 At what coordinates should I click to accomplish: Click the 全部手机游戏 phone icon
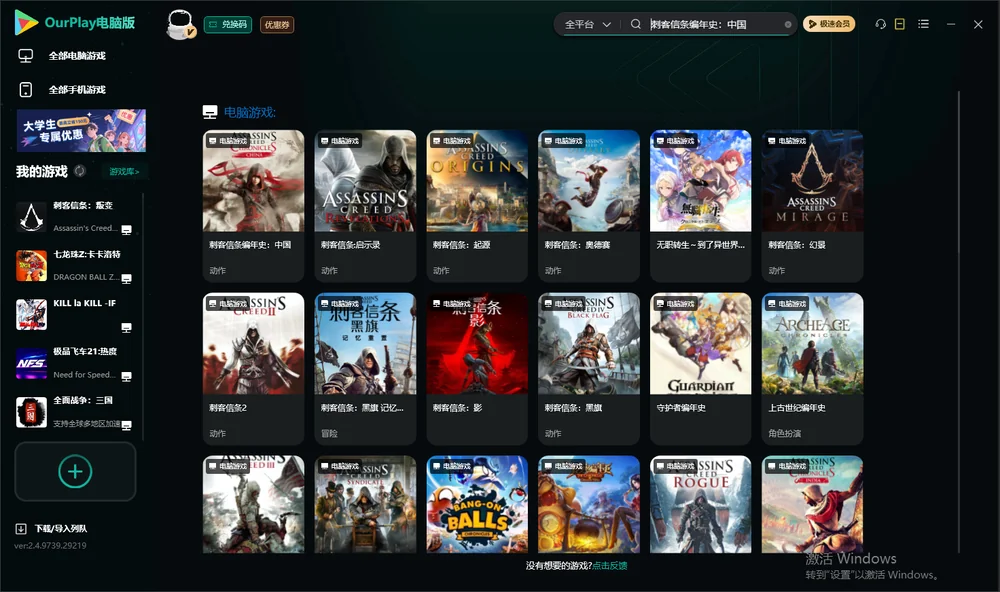[x=26, y=89]
